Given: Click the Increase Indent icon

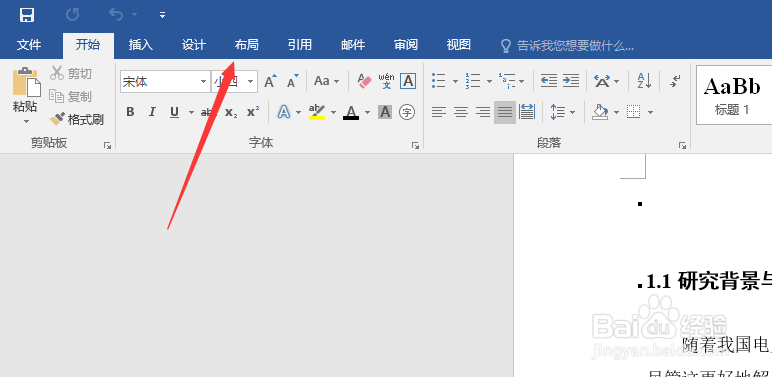Looking at the screenshot, I should click(x=571, y=81).
